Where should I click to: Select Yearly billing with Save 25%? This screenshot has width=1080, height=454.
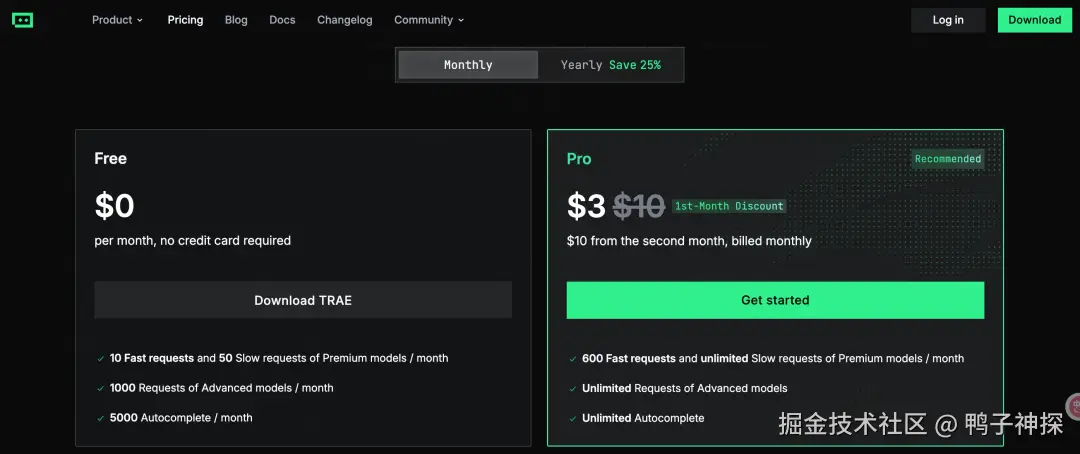click(610, 65)
